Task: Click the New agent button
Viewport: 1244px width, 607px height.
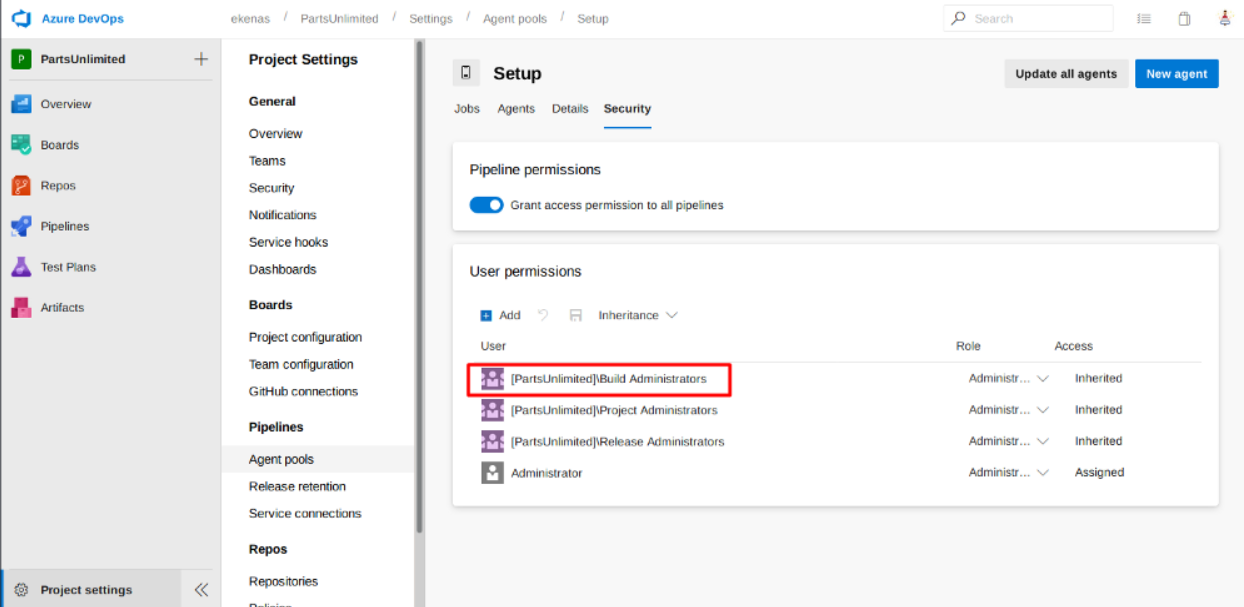Action: point(1176,74)
